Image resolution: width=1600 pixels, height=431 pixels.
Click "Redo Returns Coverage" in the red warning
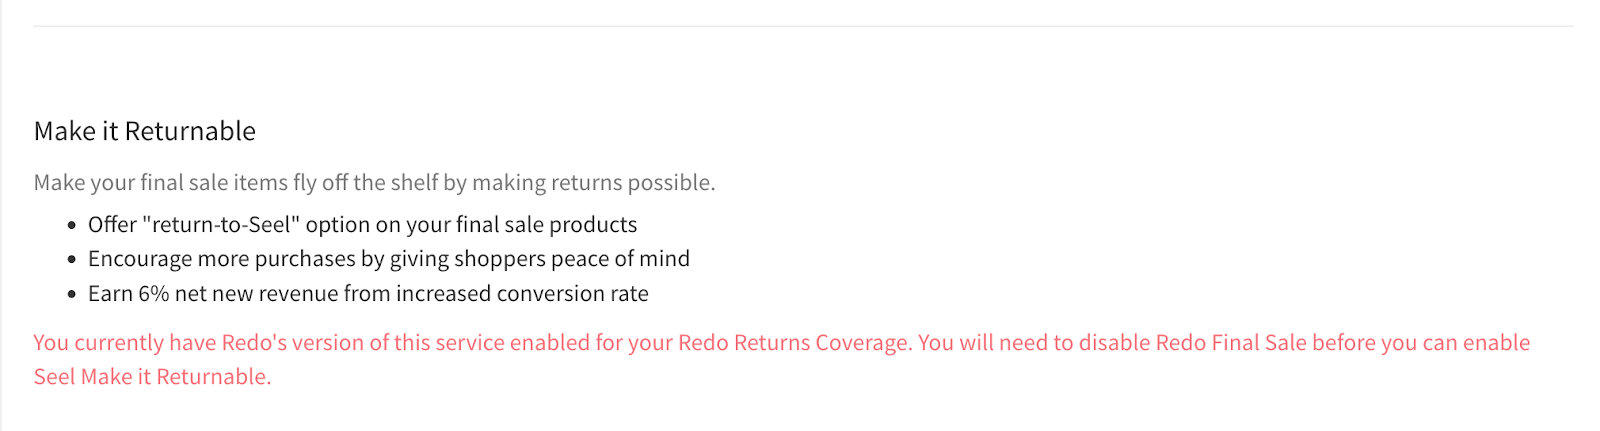(x=794, y=343)
